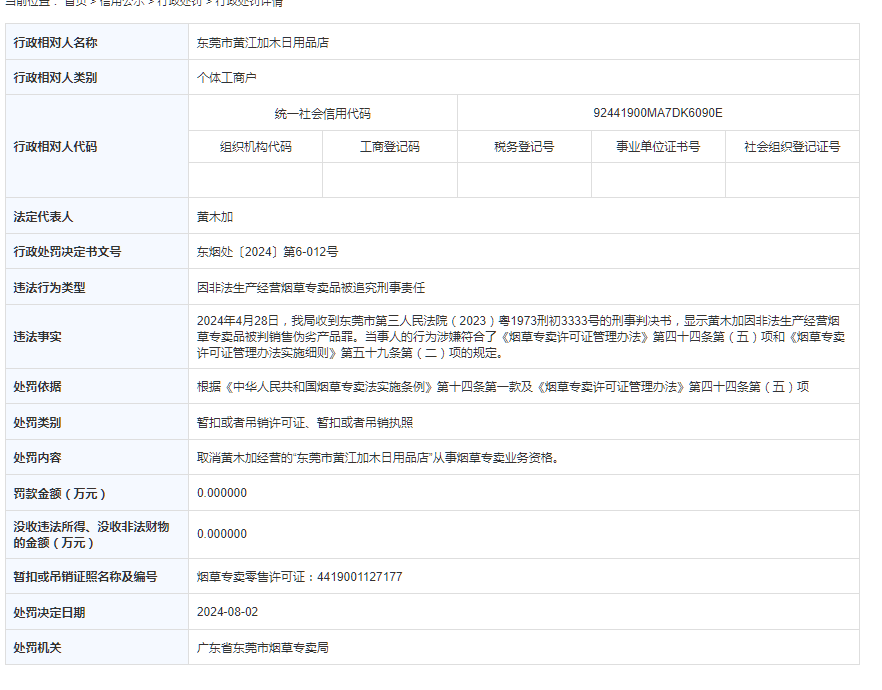Select authority name 广东省东莞市烟草专卖局

(263, 647)
